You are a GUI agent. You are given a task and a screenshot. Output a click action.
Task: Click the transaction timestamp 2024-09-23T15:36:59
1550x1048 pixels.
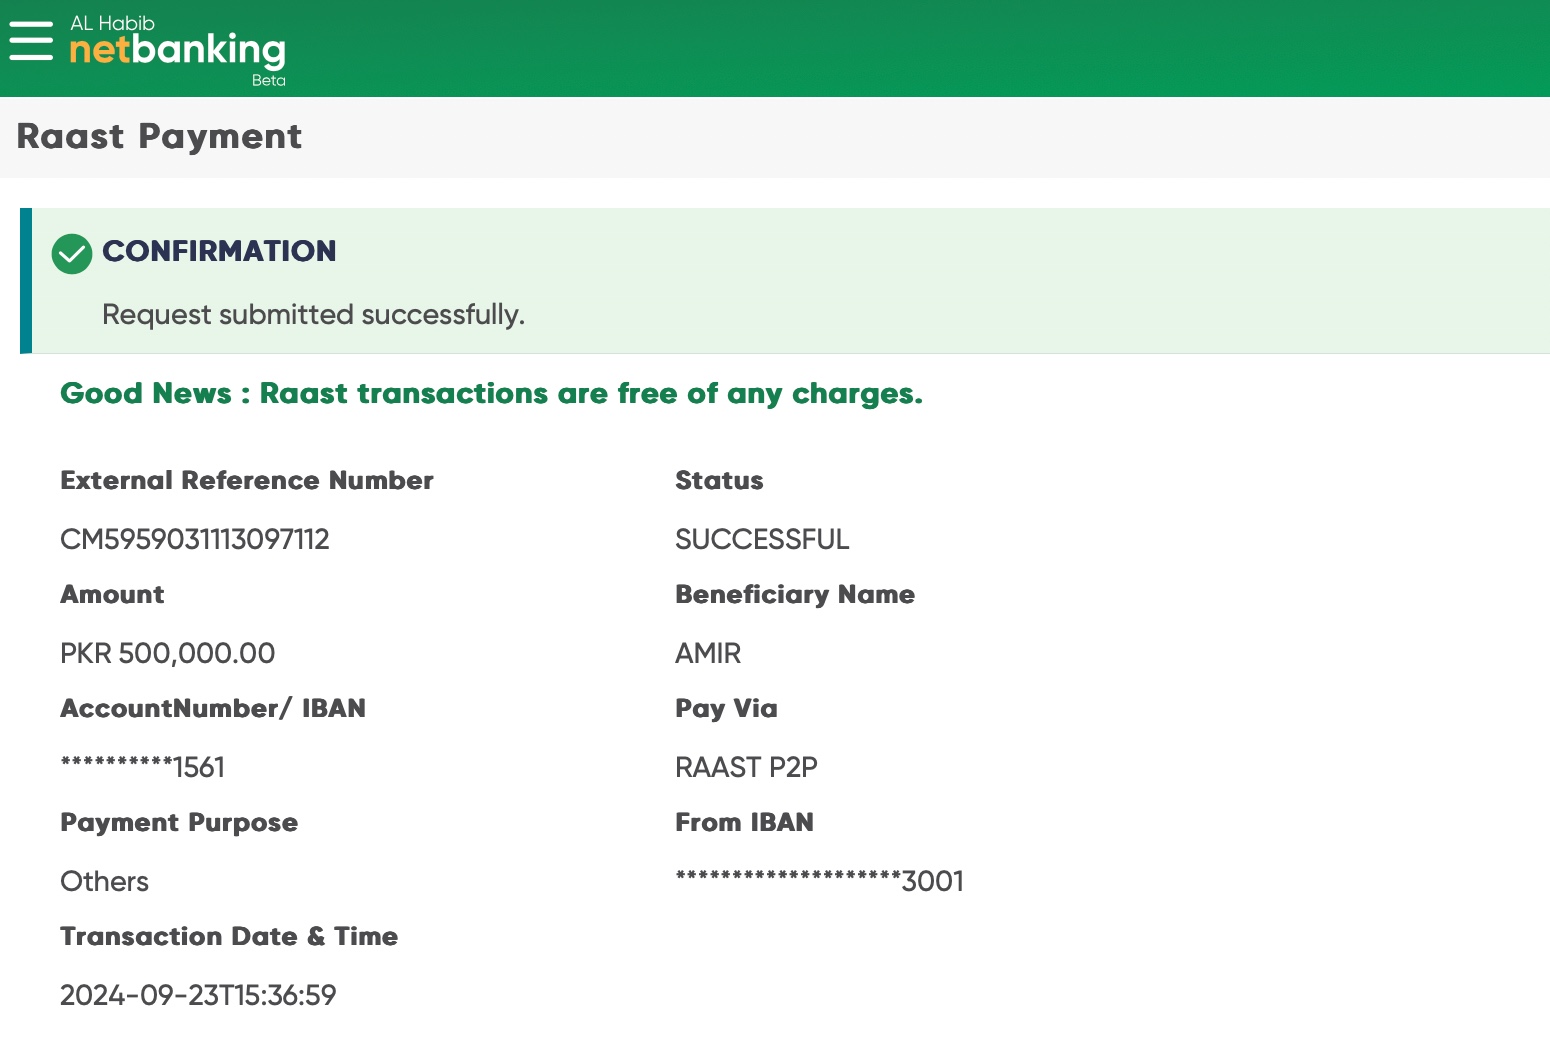click(x=198, y=996)
